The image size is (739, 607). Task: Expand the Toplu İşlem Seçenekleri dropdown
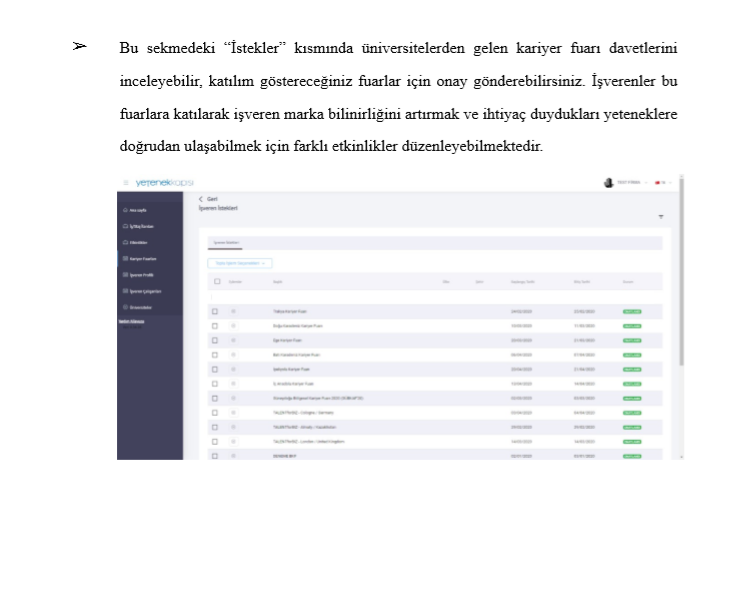click(240, 263)
